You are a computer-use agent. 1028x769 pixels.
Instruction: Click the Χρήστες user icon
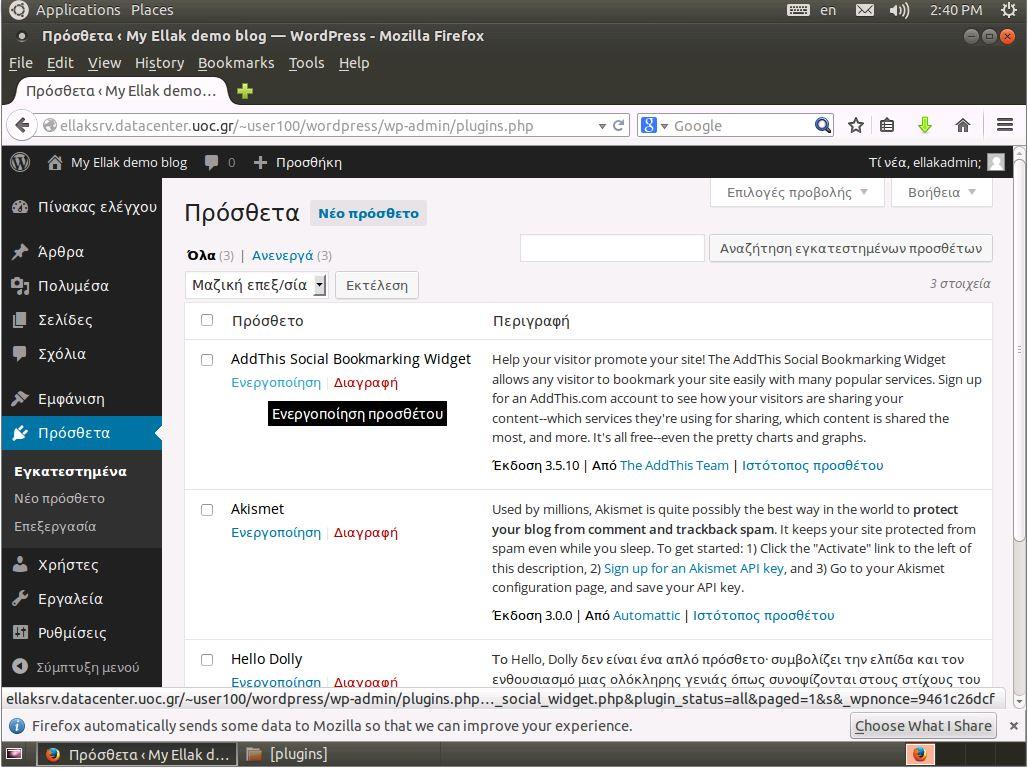[20, 564]
